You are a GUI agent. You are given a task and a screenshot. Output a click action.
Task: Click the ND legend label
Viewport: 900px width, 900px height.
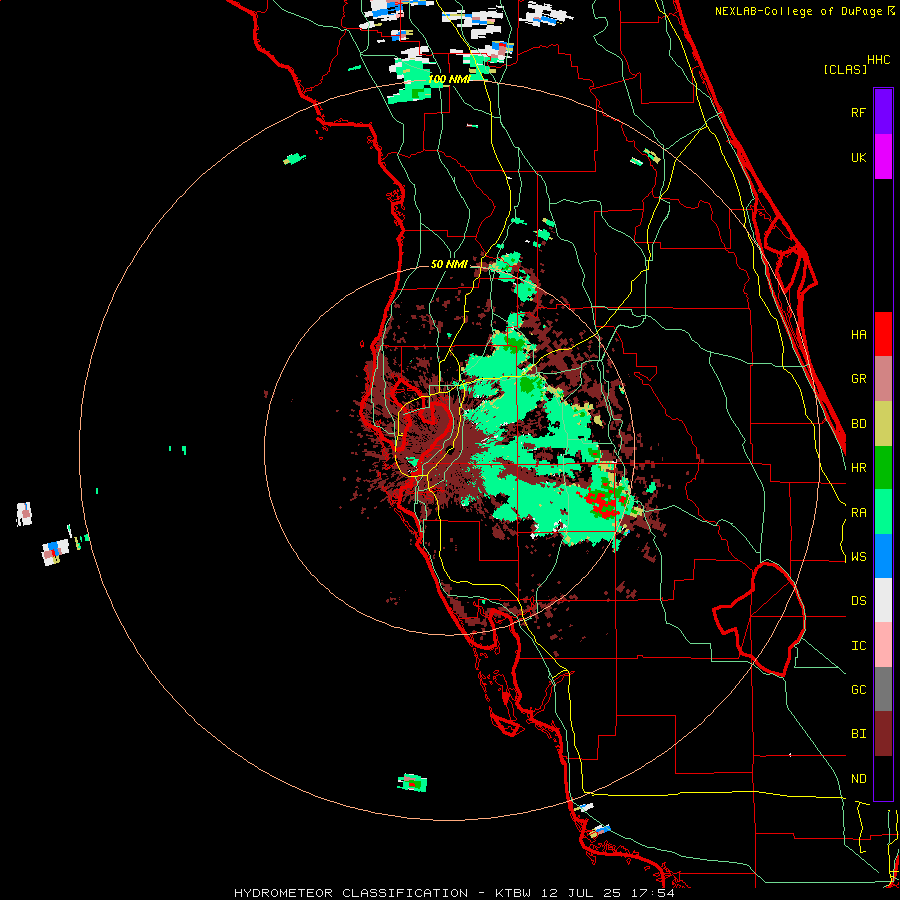(x=858, y=779)
